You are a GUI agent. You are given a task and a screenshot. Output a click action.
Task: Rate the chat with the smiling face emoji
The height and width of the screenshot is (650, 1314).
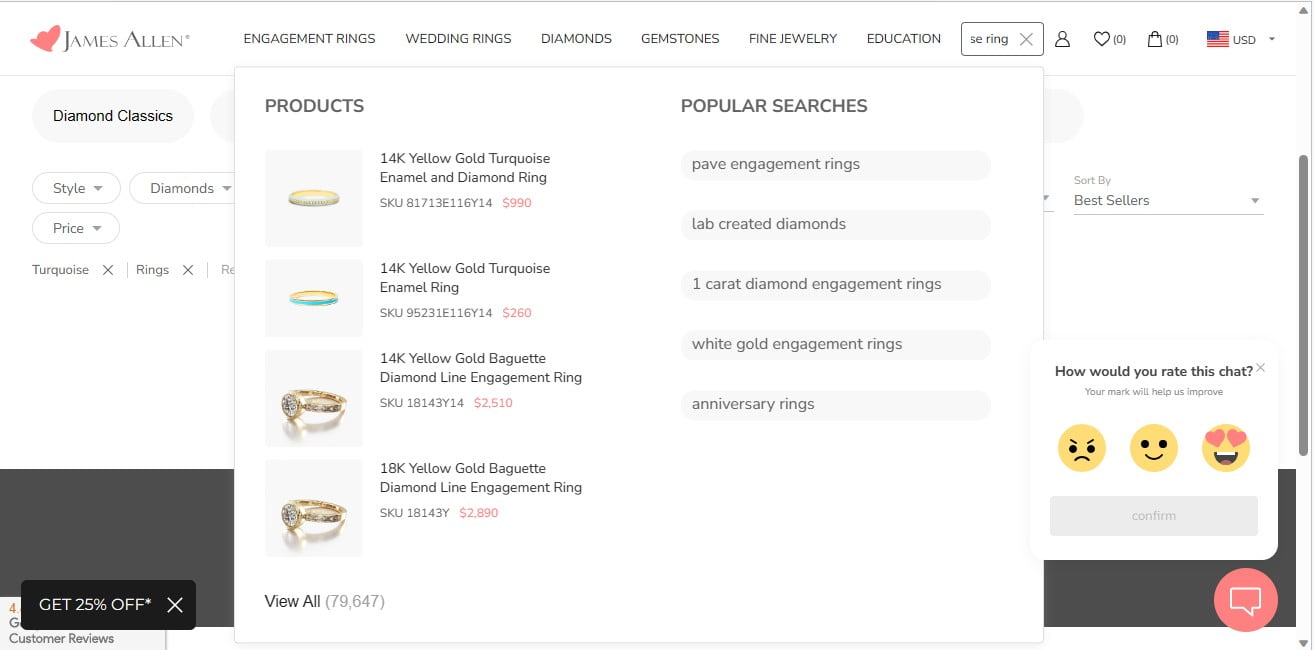[x=1154, y=448]
